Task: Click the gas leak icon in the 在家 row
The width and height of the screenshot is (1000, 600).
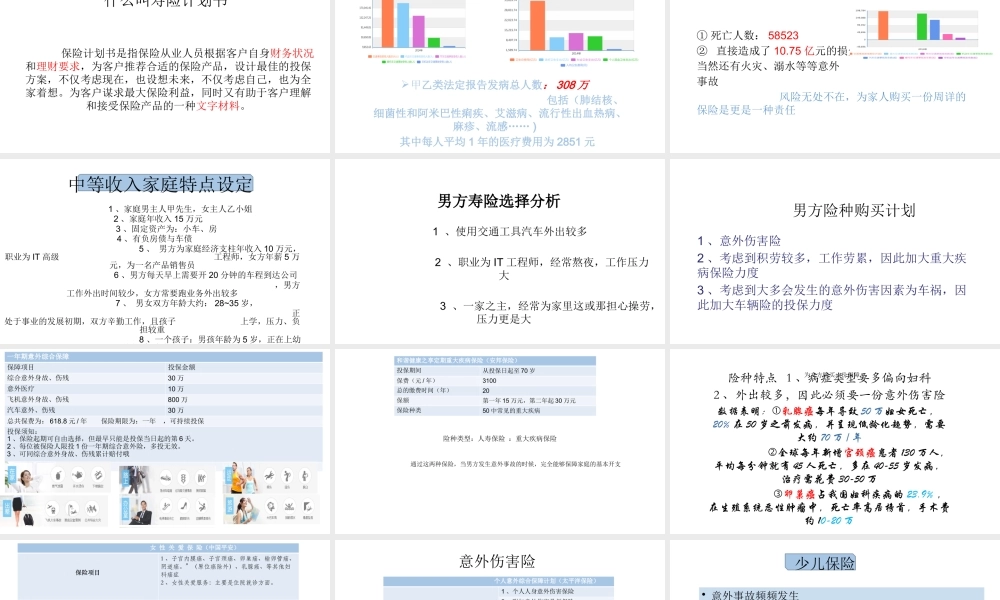Action: [59, 476]
